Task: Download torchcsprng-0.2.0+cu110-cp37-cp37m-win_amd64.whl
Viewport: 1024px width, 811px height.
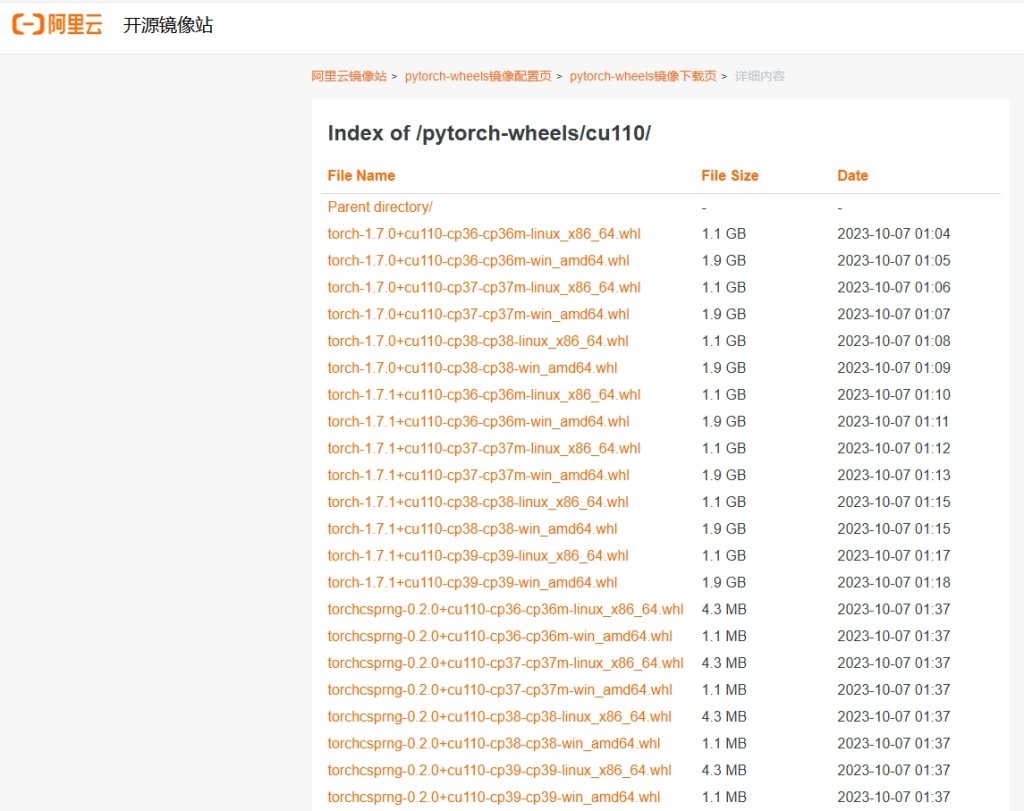Action: [500, 690]
